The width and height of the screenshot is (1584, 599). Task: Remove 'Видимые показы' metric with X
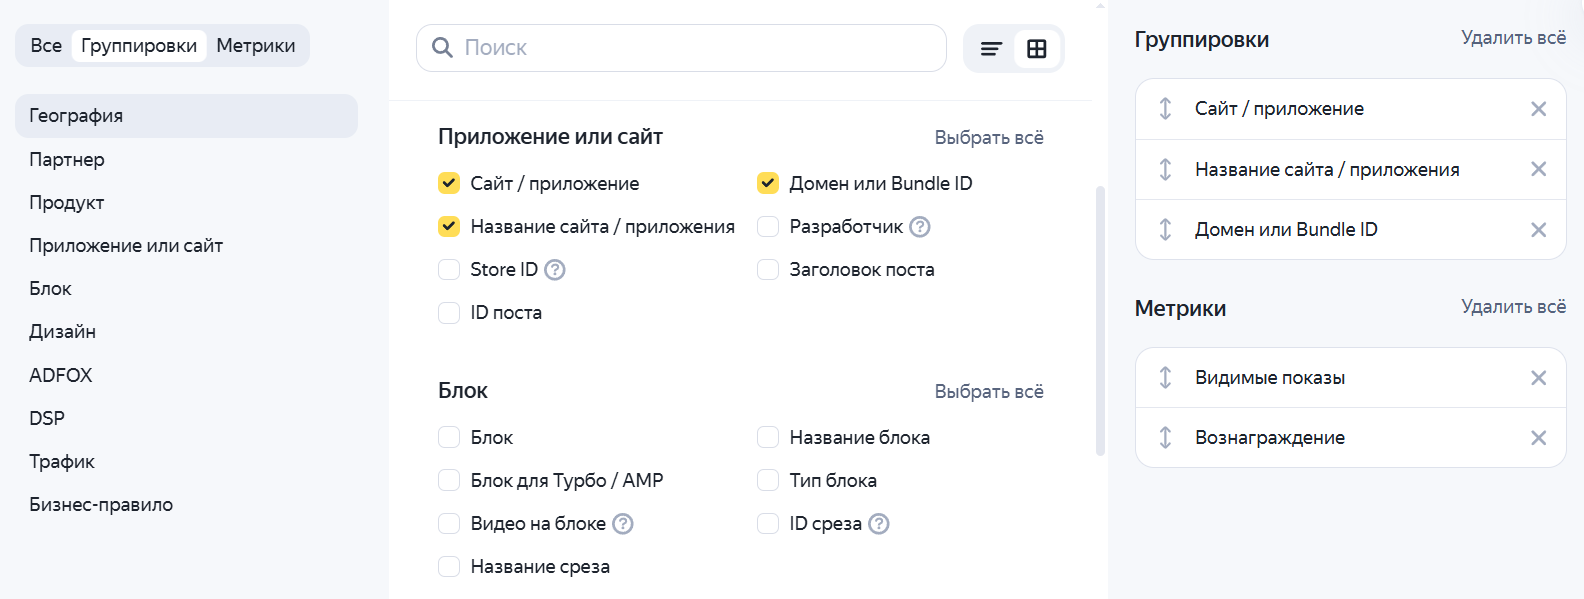point(1538,378)
